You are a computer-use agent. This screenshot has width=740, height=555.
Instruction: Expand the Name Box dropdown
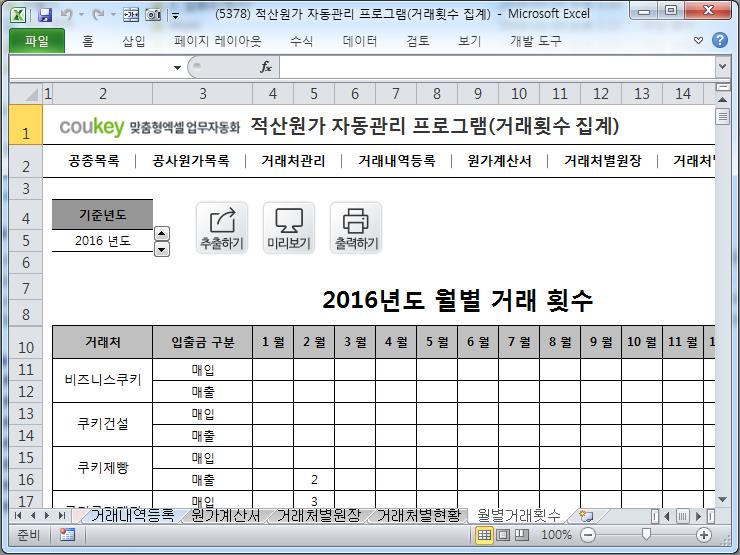pos(177,67)
